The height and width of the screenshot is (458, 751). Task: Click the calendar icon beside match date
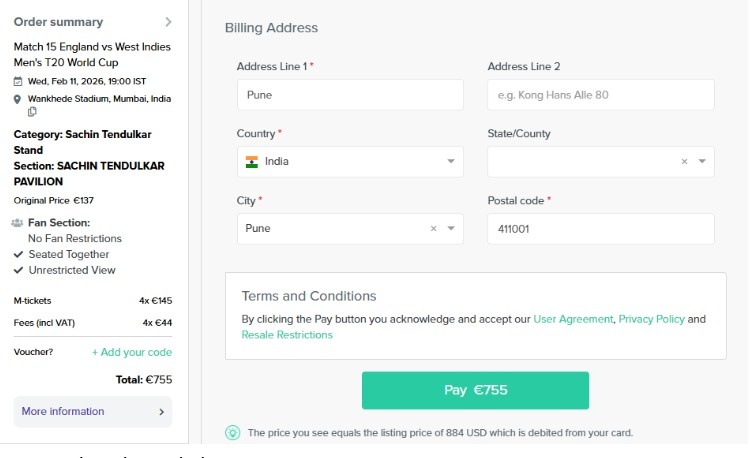click(x=18, y=81)
